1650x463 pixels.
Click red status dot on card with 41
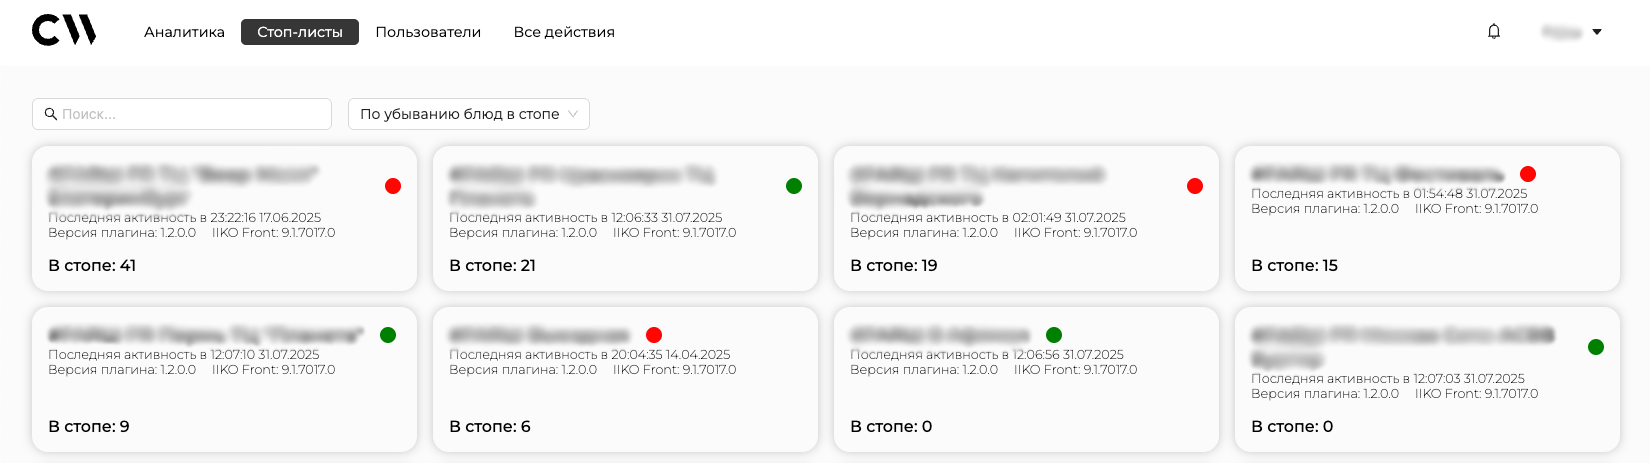pyautogui.click(x=393, y=186)
